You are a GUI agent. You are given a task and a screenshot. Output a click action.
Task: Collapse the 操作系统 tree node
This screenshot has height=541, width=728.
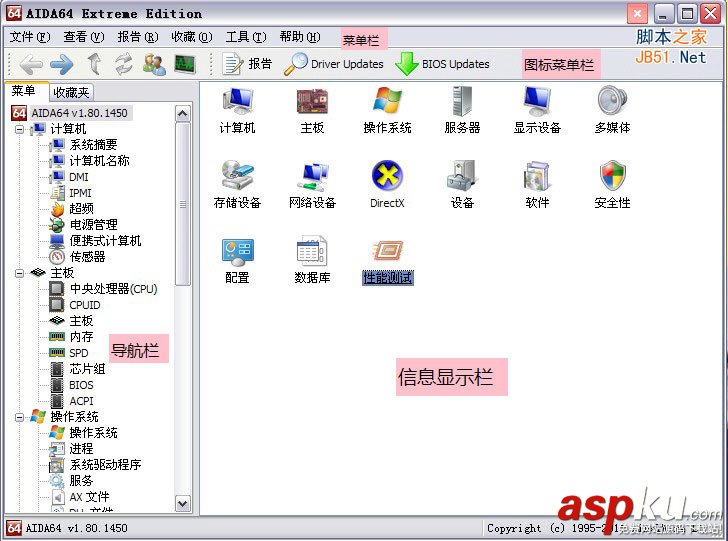pos(19,417)
